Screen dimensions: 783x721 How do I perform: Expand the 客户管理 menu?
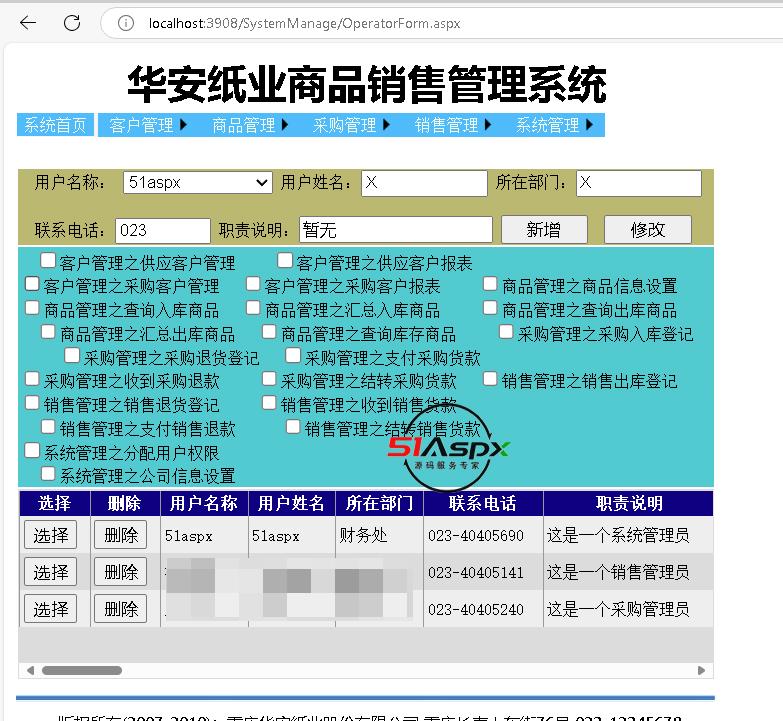pos(148,125)
